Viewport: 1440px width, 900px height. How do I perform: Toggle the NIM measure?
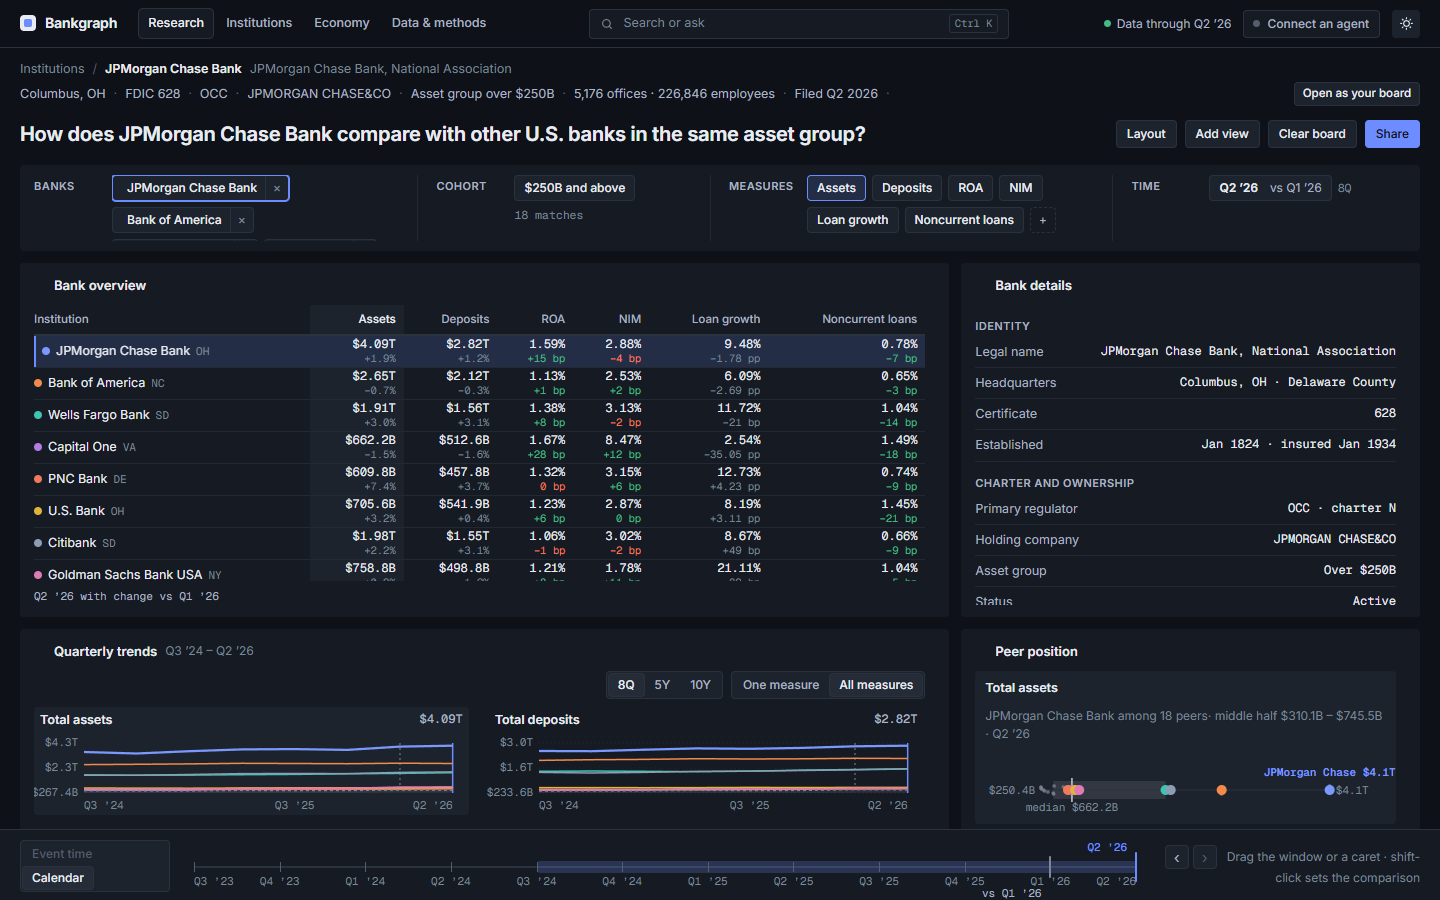click(1020, 188)
